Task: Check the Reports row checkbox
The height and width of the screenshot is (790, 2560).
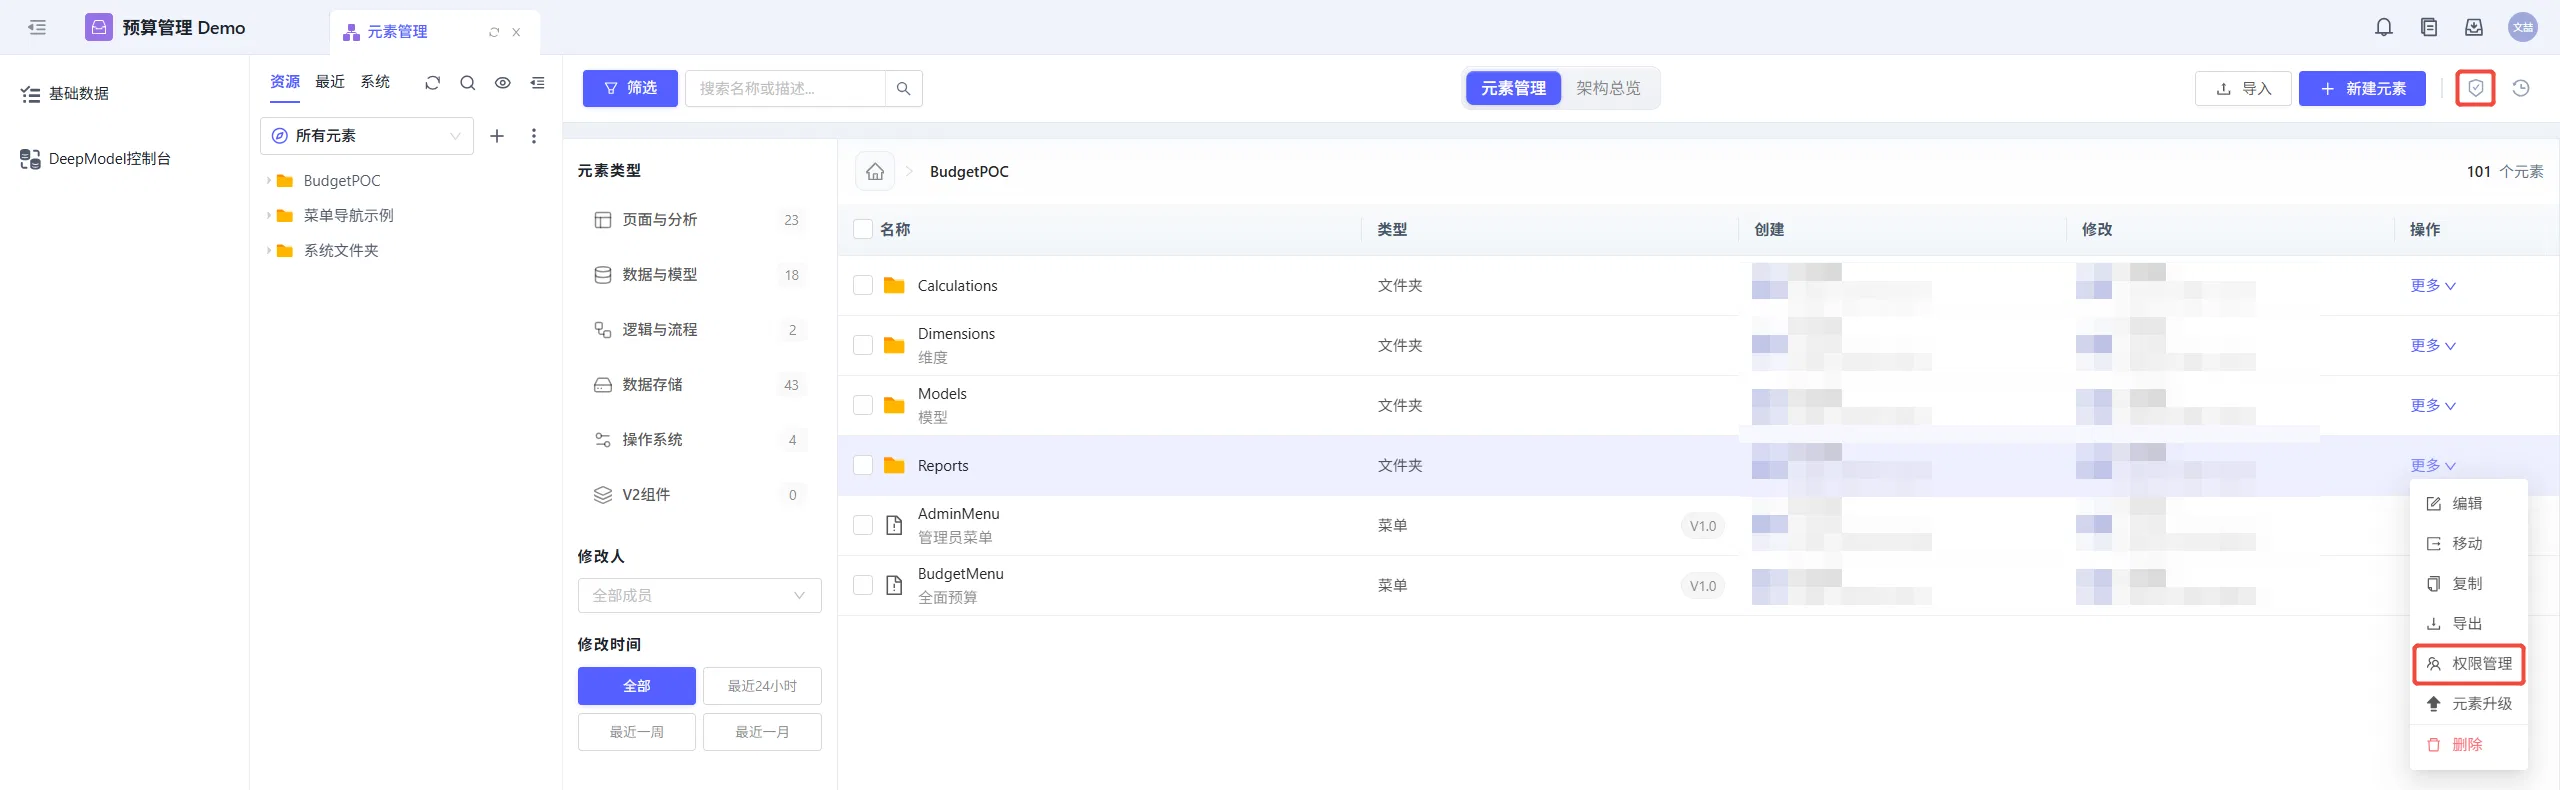Action: pos(863,466)
